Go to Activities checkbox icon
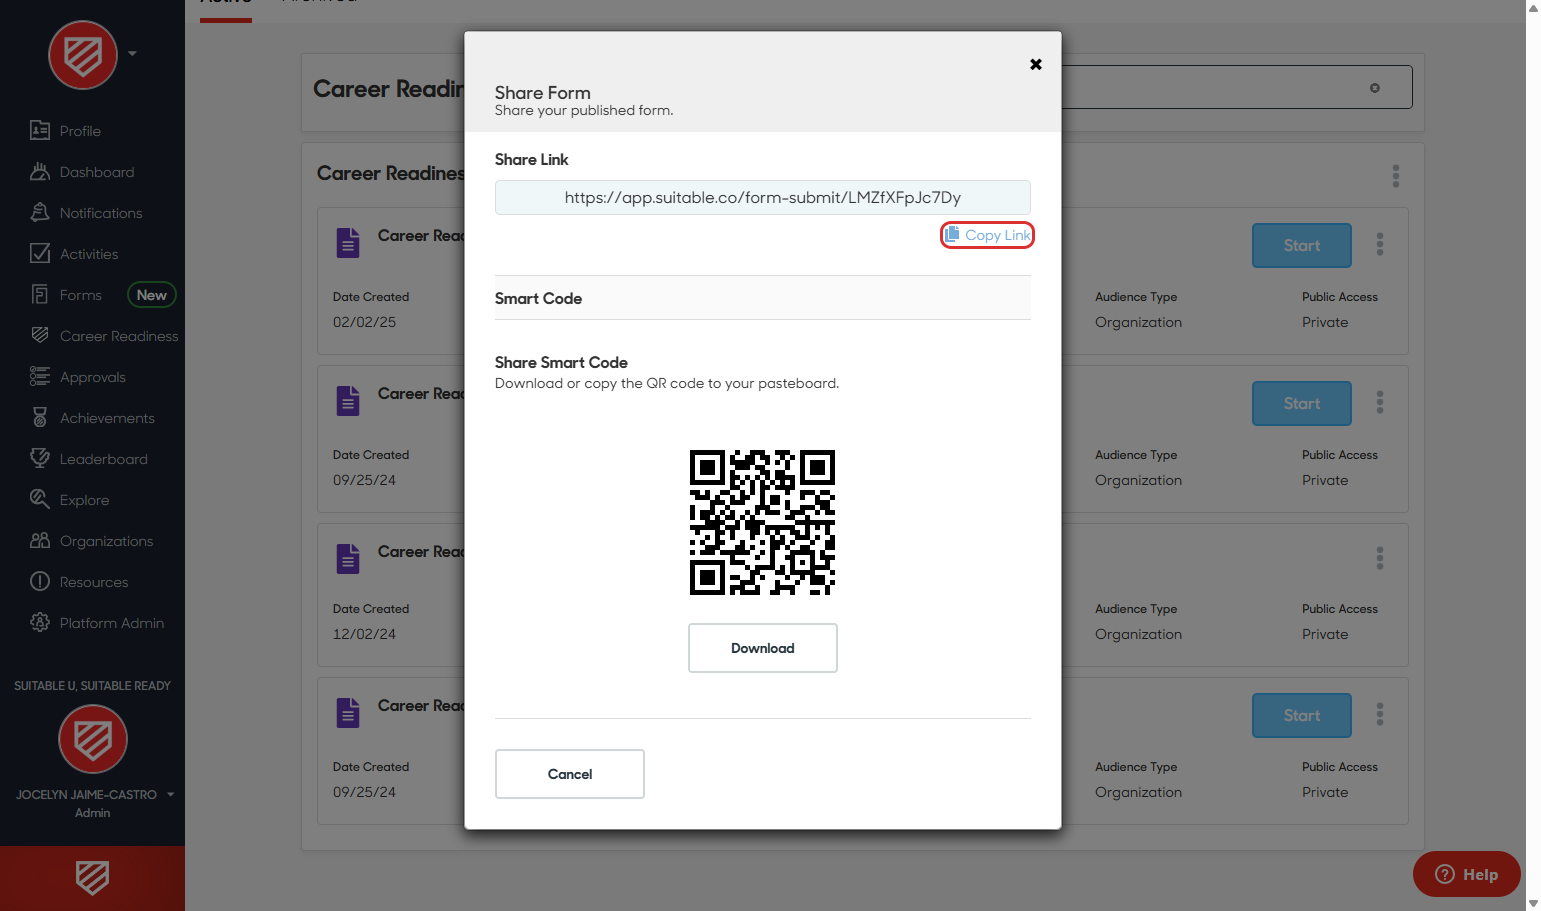 click(40, 254)
